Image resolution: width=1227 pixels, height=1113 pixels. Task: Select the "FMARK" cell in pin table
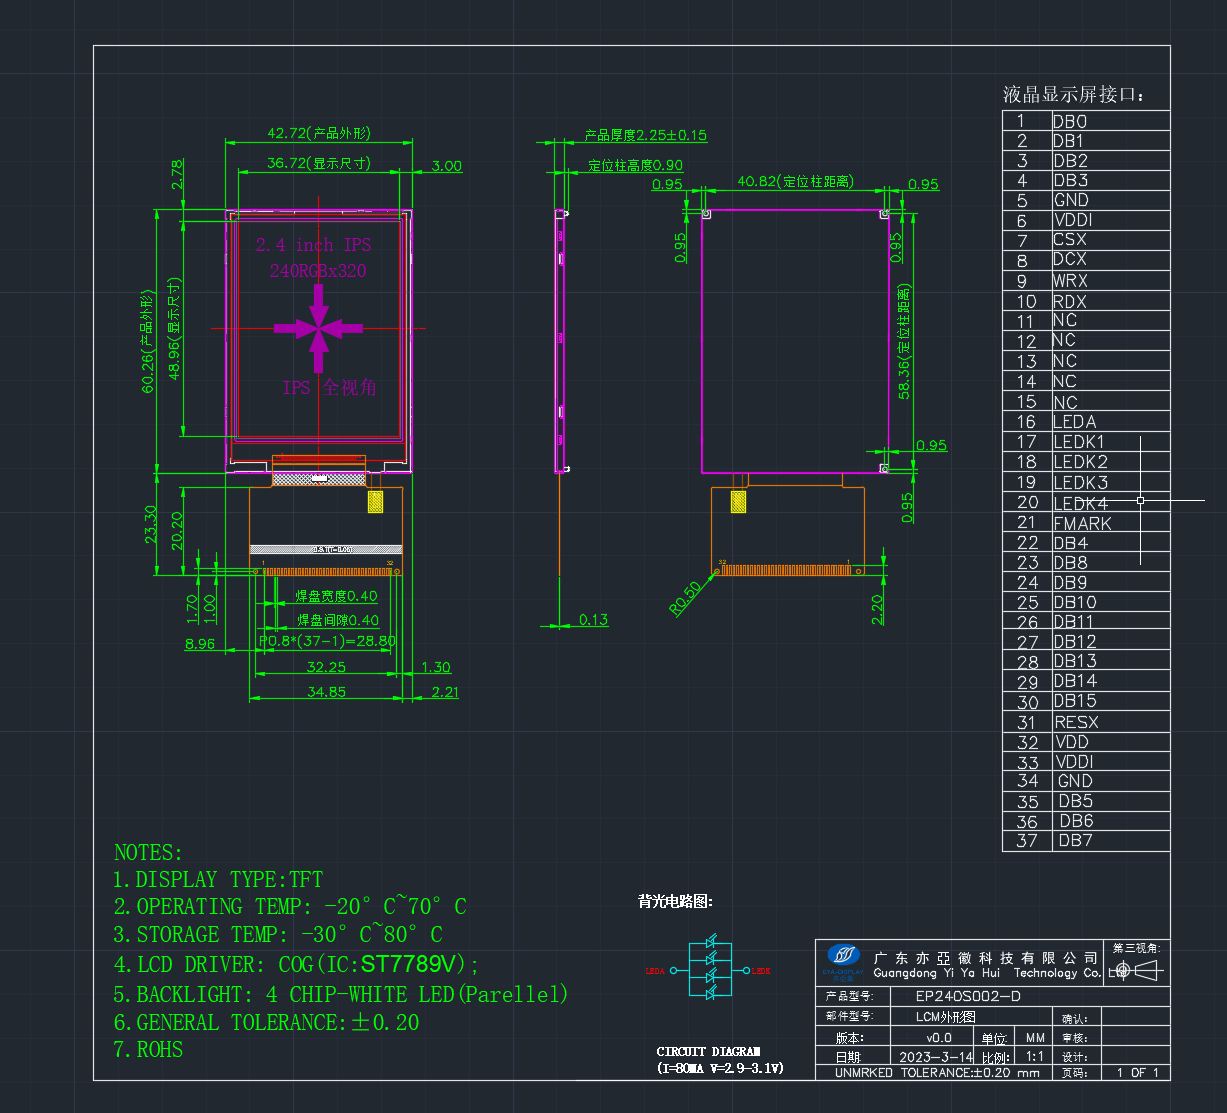coord(1082,523)
